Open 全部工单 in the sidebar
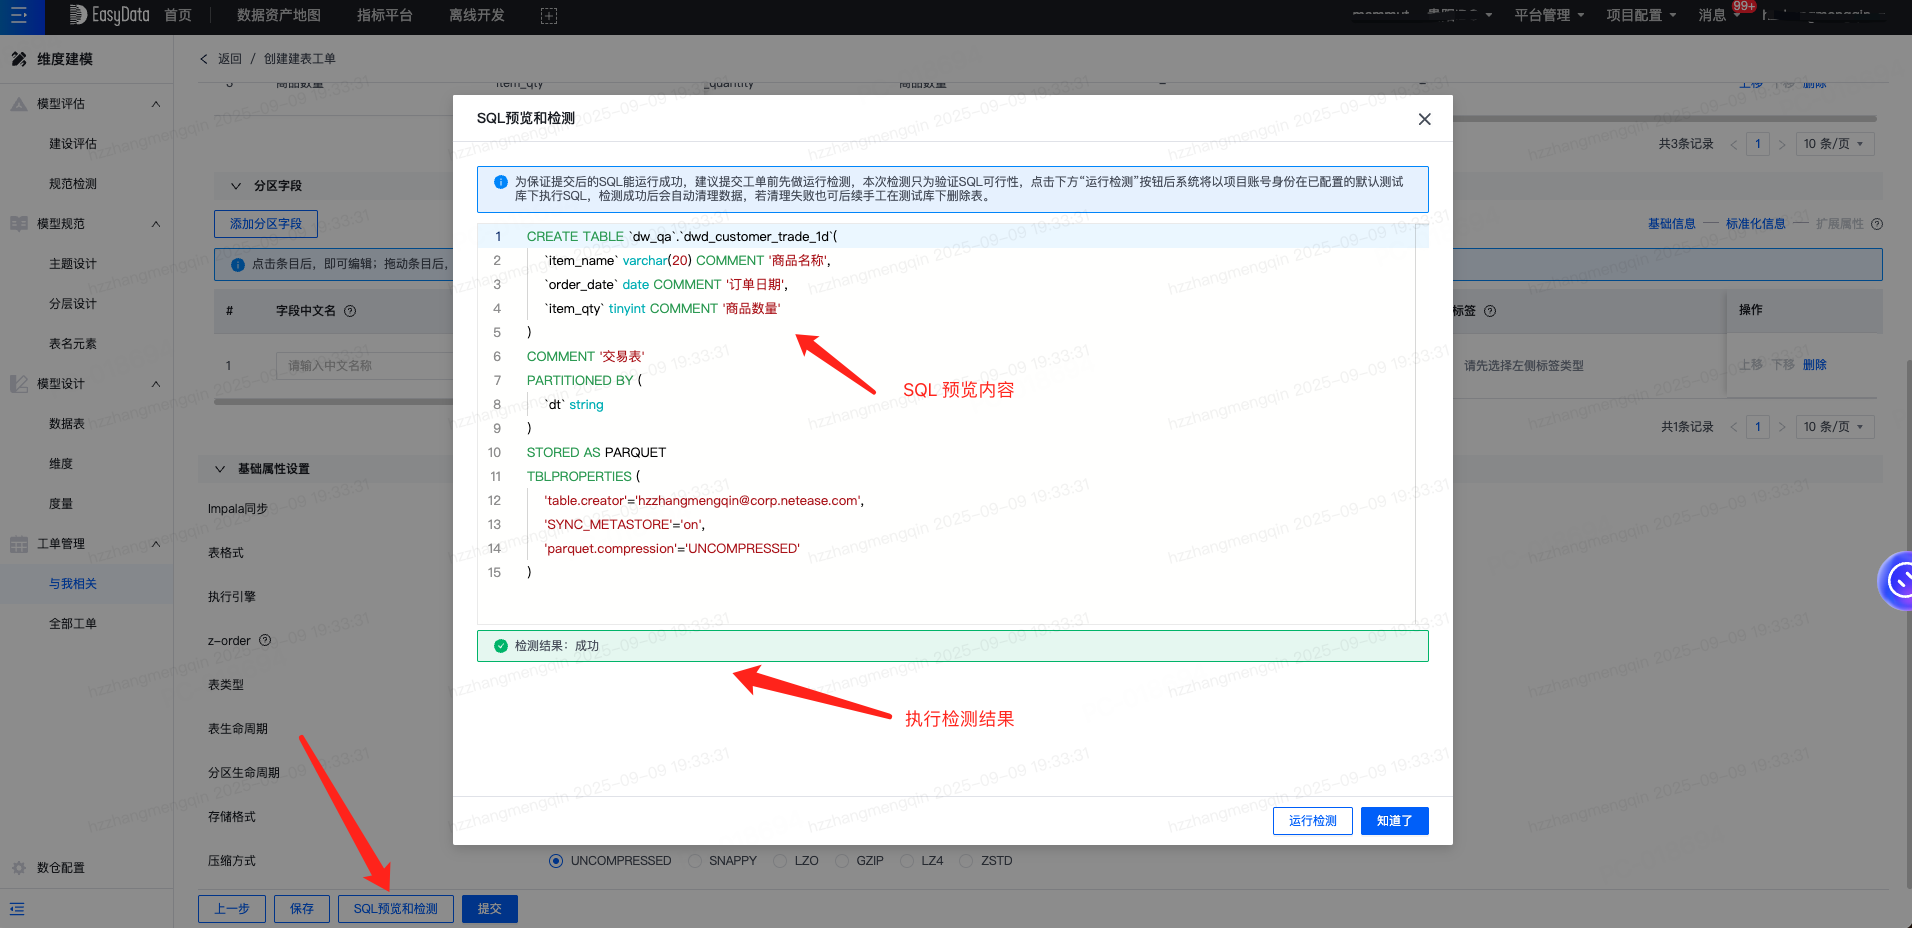This screenshot has width=1912, height=928. coord(73,624)
